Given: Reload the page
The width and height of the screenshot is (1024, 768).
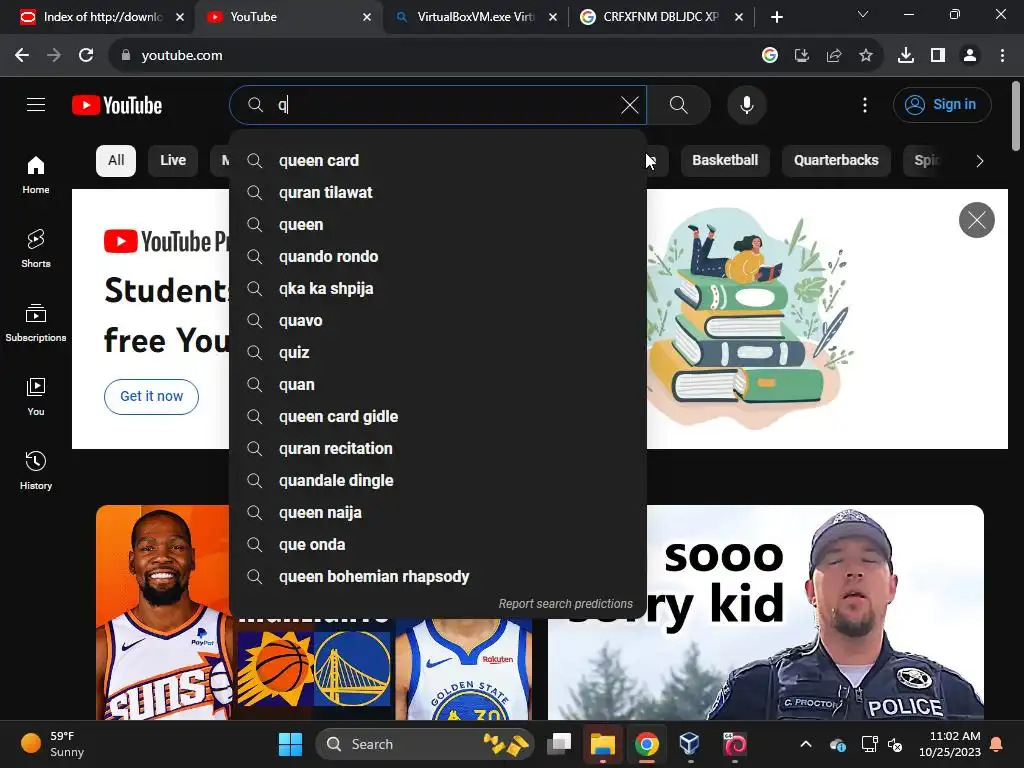Looking at the screenshot, I should tap(86, 56).
